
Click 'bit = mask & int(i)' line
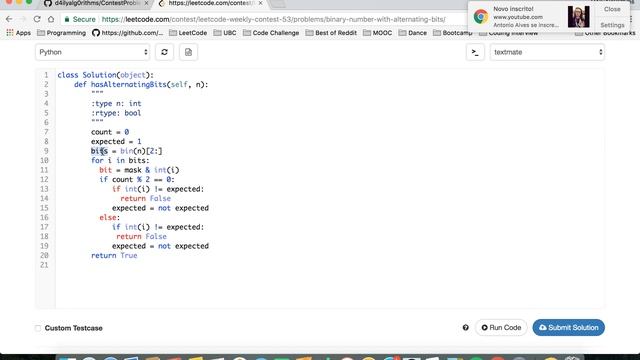click(139, 170)
